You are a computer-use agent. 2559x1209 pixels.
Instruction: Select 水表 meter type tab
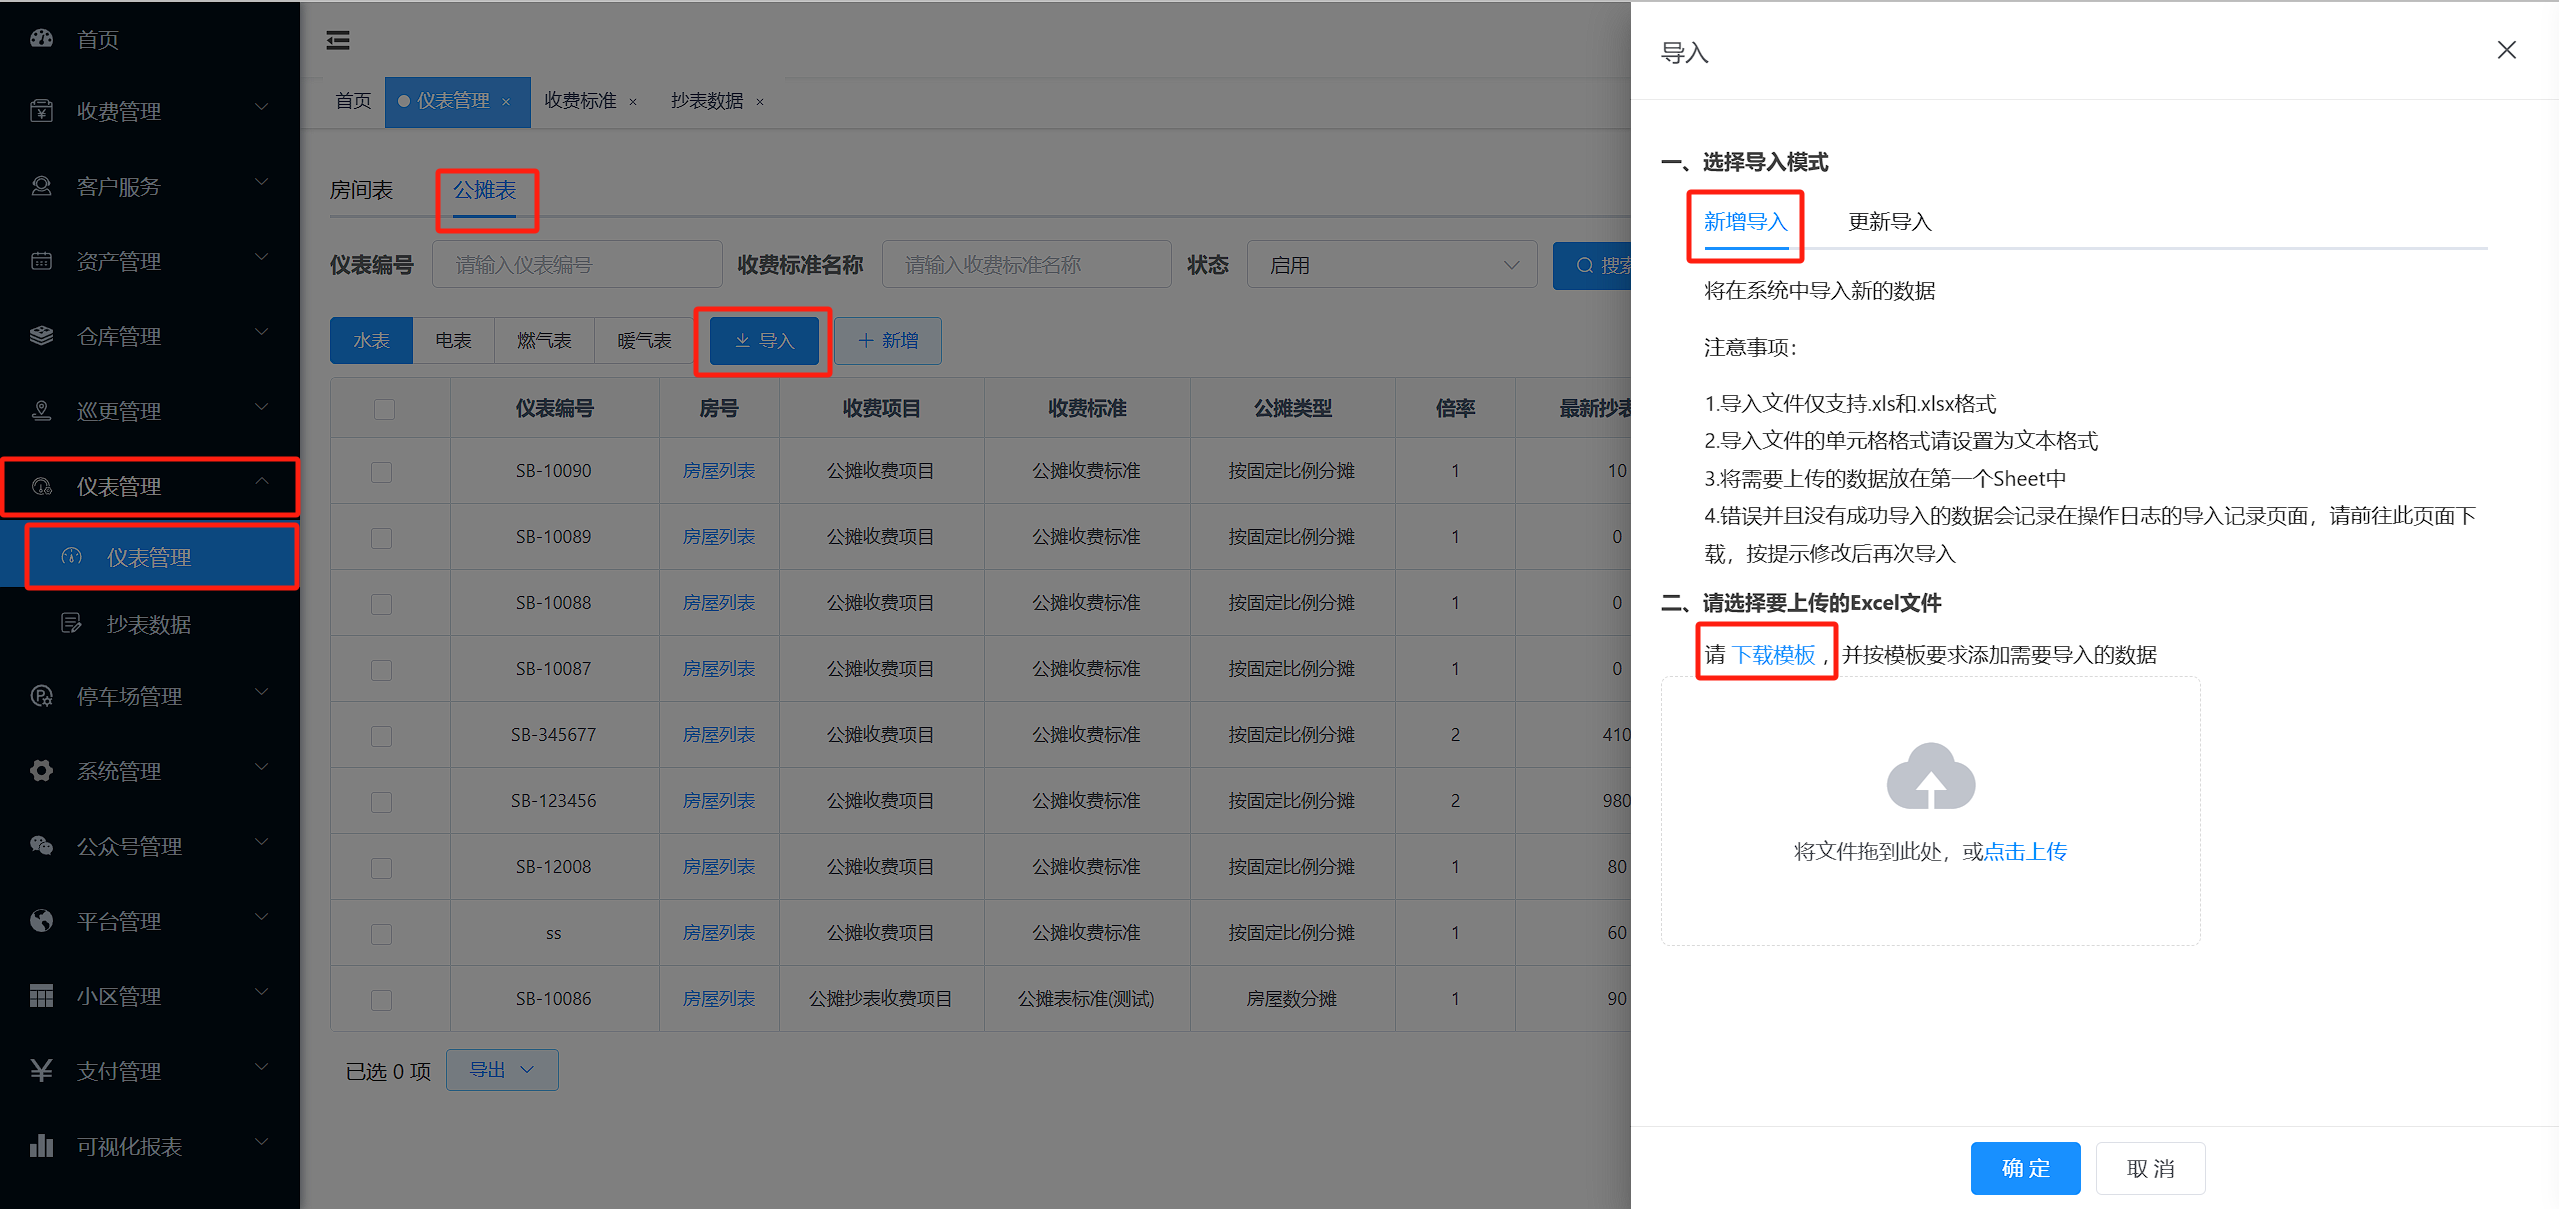[371, 341]
